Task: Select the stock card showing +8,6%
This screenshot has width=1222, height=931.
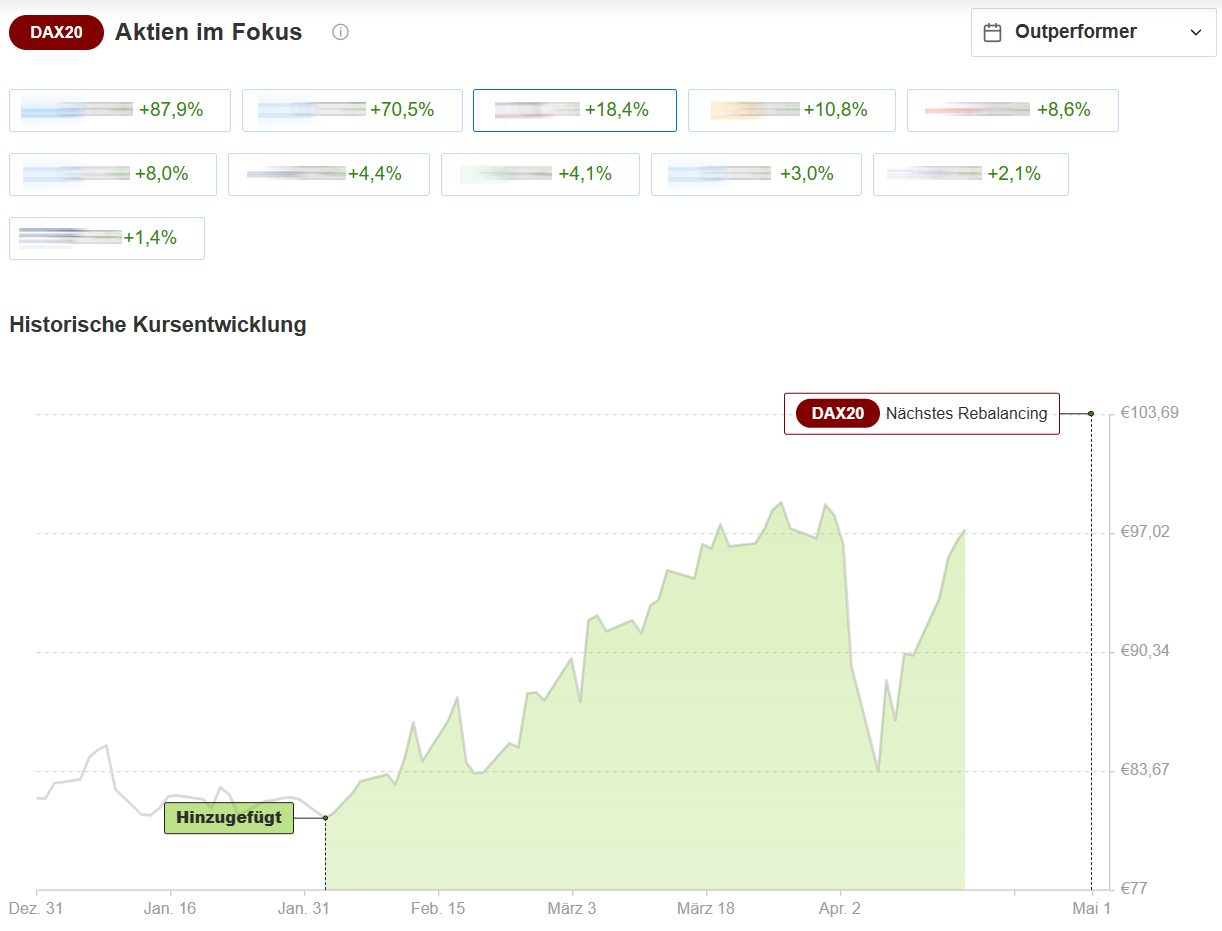Action: [x=1013, y=110]
